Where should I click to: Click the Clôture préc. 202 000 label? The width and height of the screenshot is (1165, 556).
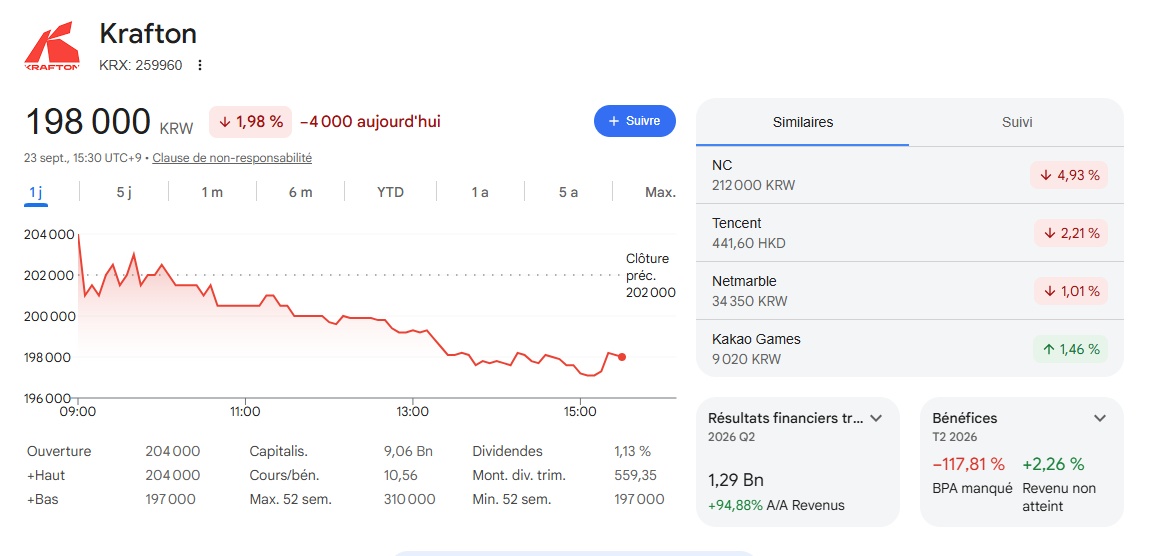point(650,275)
